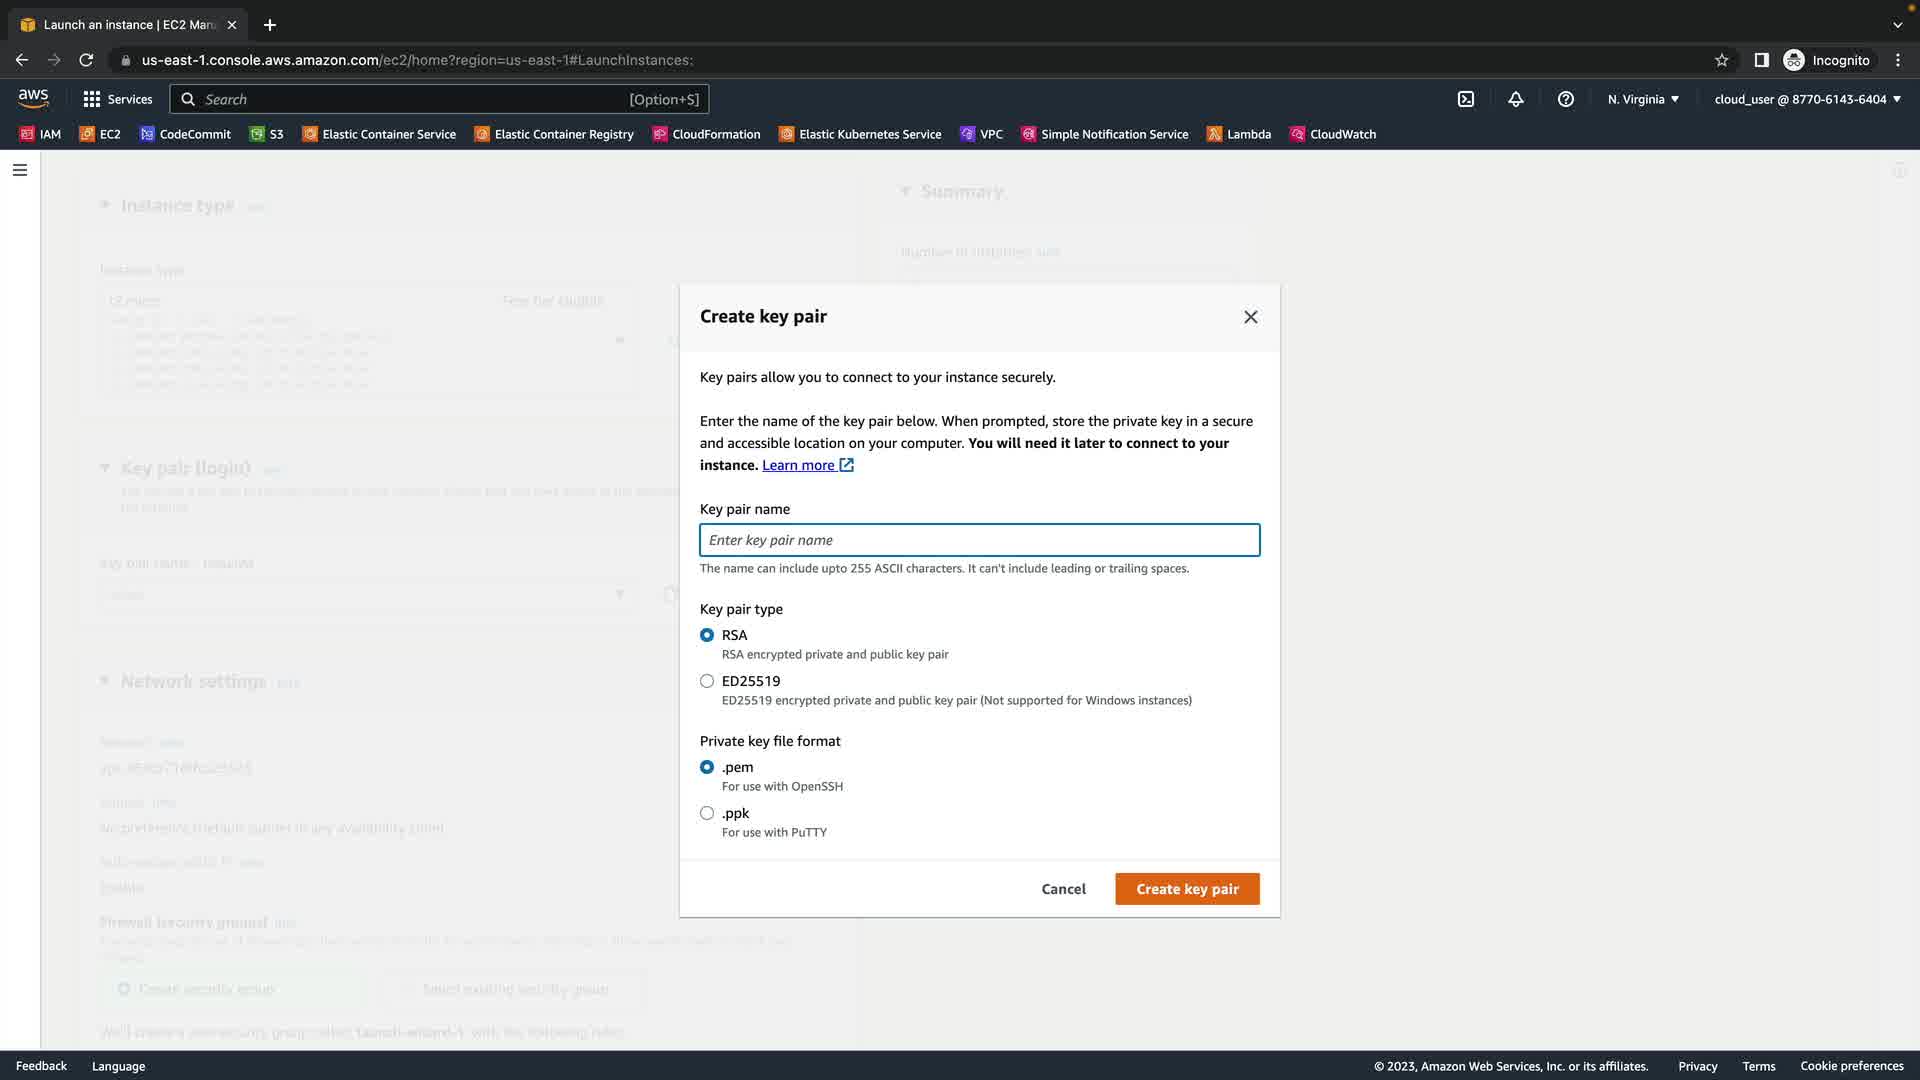This screenshot has width=1920, height=1080.
Task: Open the AWS help question mark icon
Action: point(1566,99)
